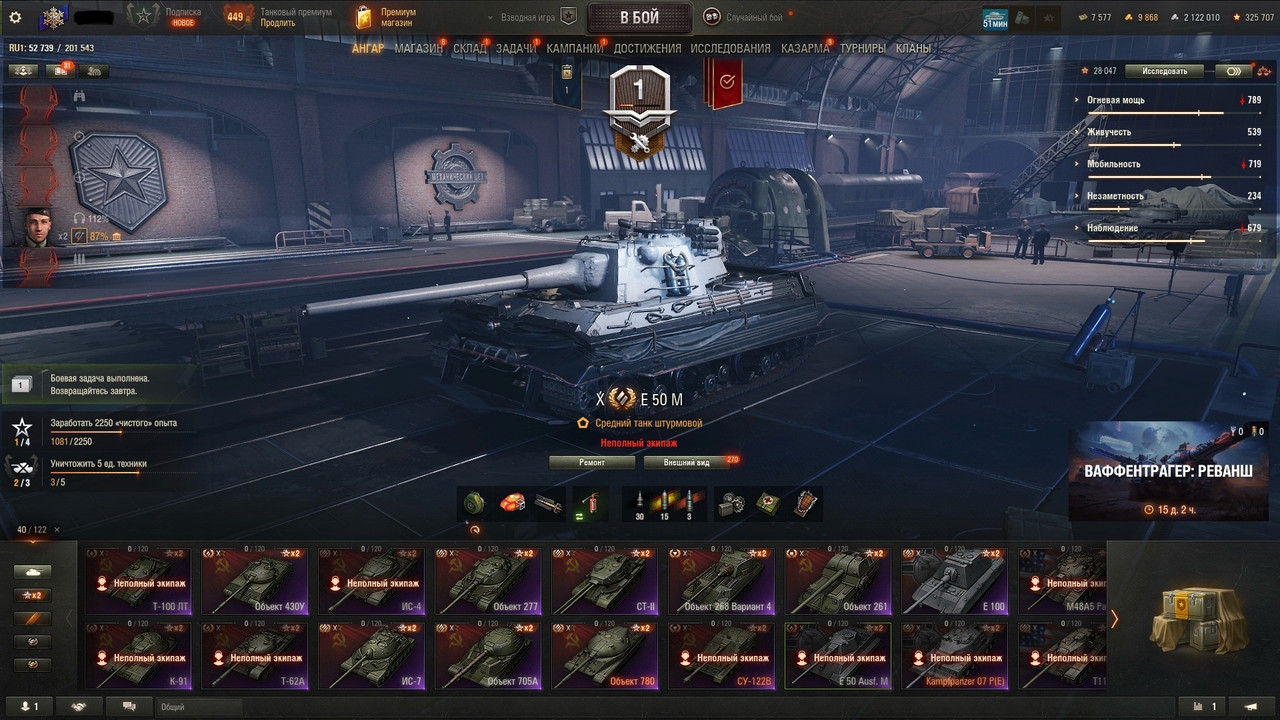Open the chat channels icon
Viewport: 1280px width, 720px height.
coord(128,706)
